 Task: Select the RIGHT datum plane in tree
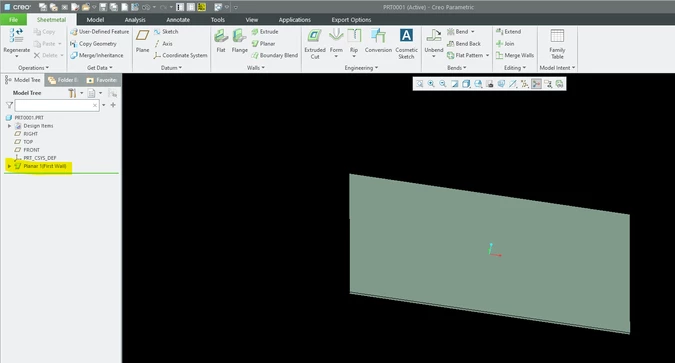(x=30, y=134)
